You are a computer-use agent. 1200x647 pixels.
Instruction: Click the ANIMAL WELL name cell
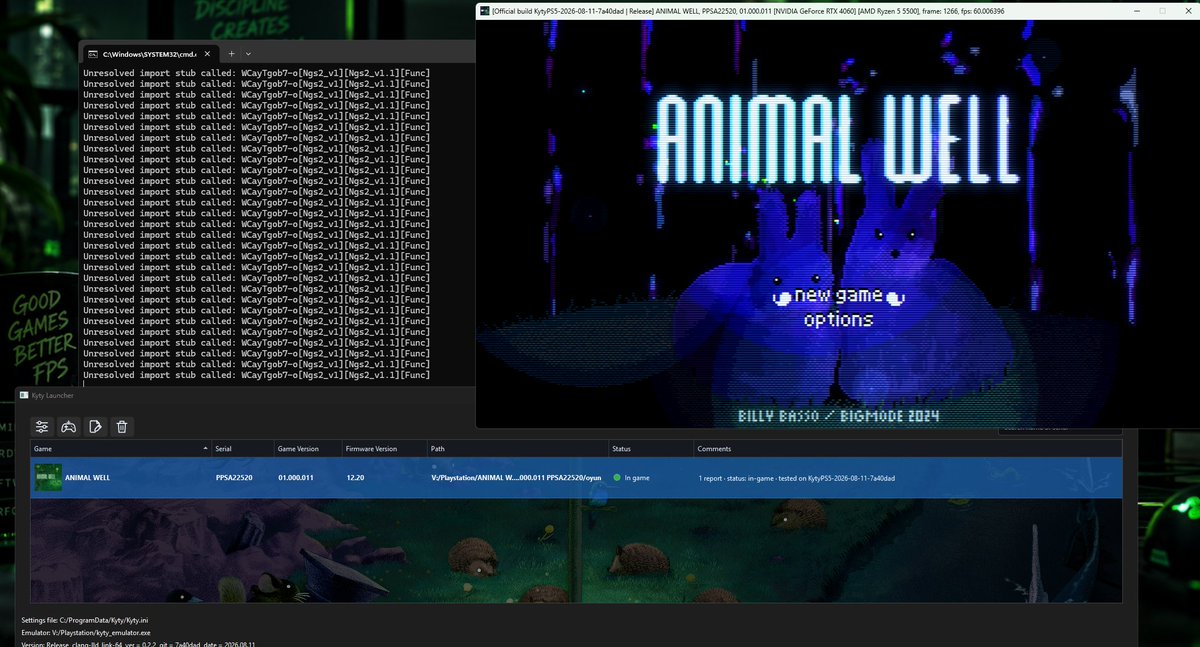(87, 478)
